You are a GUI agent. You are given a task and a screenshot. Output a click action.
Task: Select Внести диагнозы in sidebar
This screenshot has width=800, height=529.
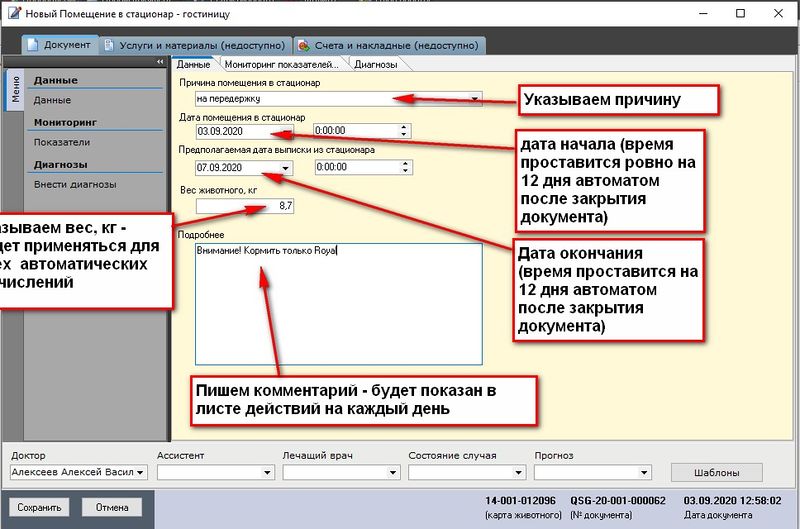click(75, 184)
